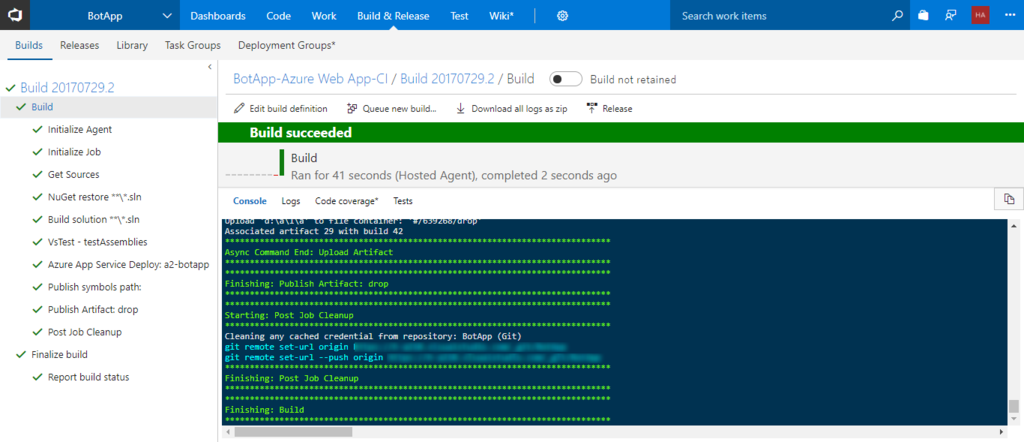Switch to the Builds tab
This screenshot has height=442, width=1024.
tap(29, 45)
